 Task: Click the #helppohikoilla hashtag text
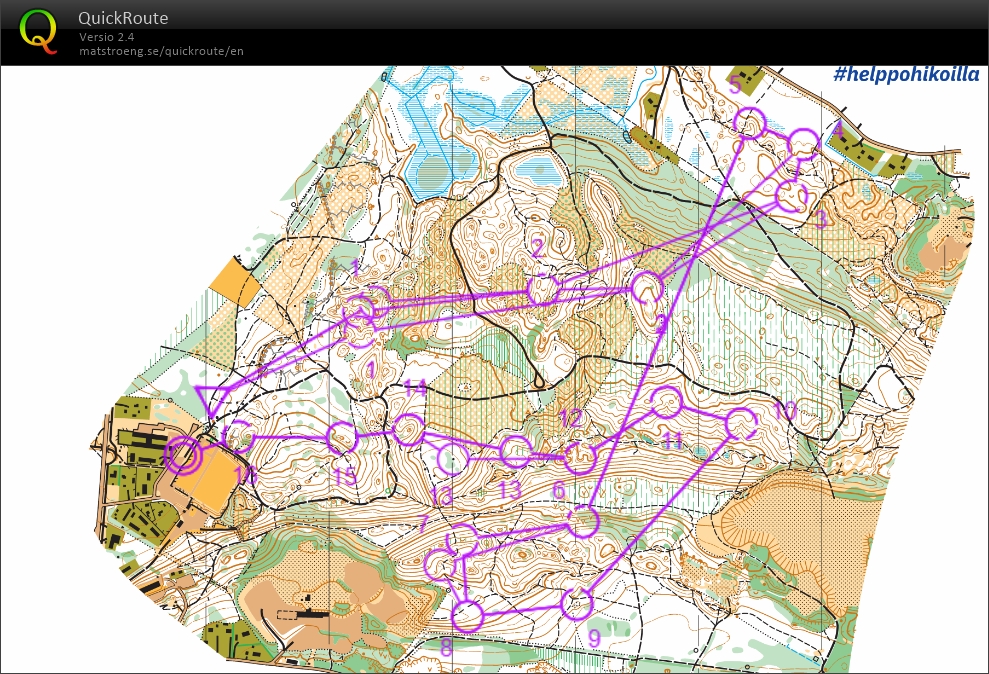[906, 74]
